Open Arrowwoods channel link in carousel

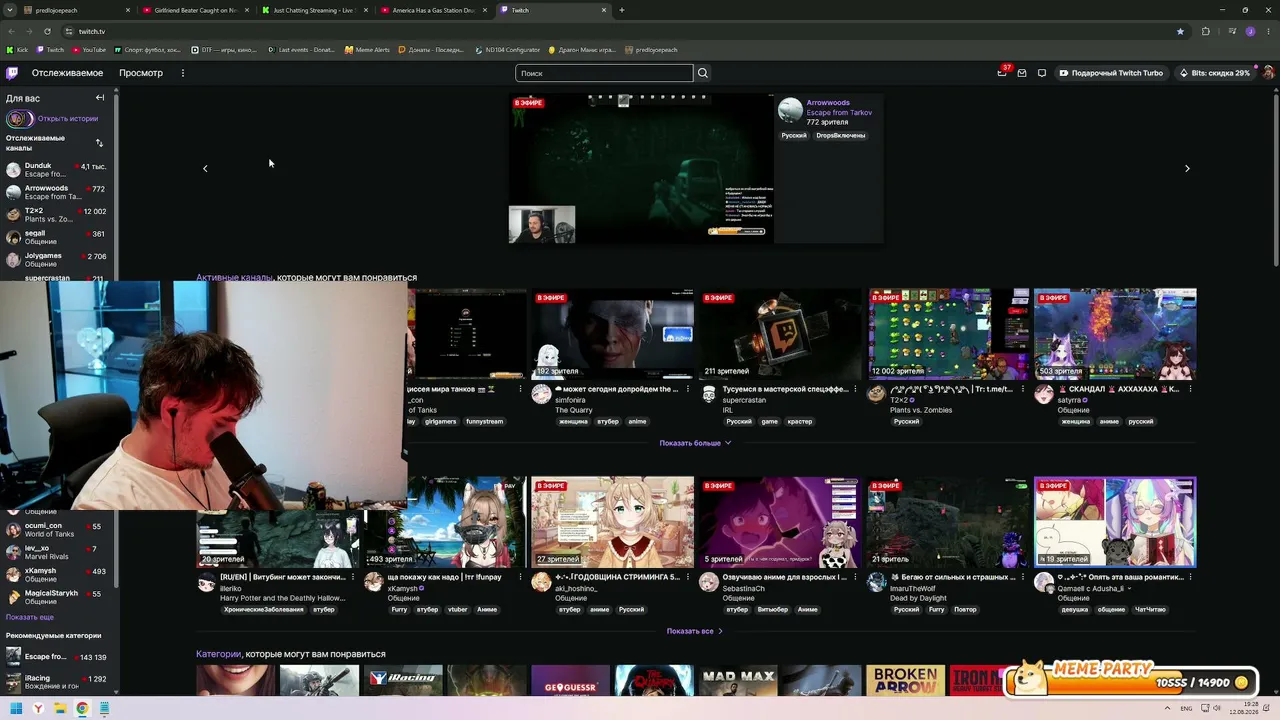(x=828, y=103)
